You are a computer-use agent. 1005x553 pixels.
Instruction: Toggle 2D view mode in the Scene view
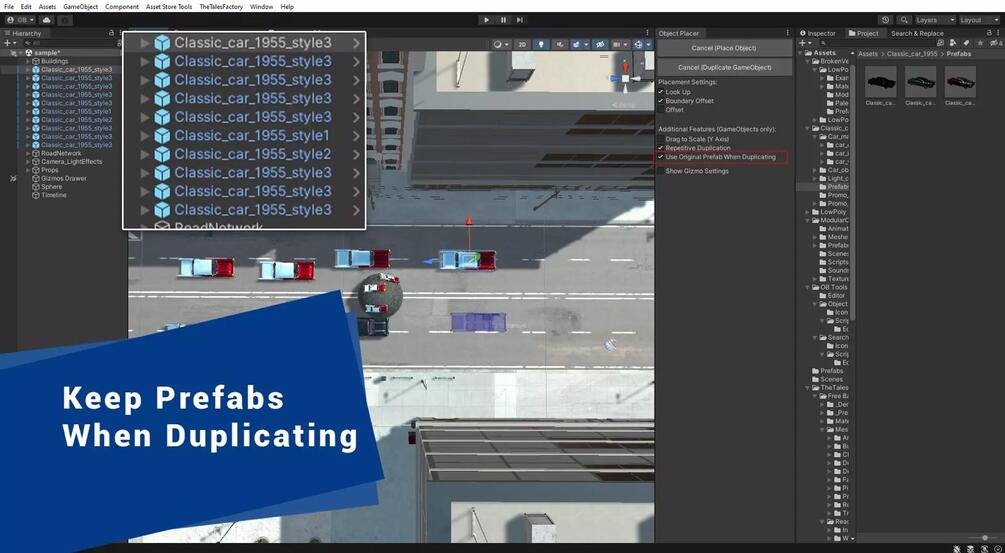tap(522, 44)
